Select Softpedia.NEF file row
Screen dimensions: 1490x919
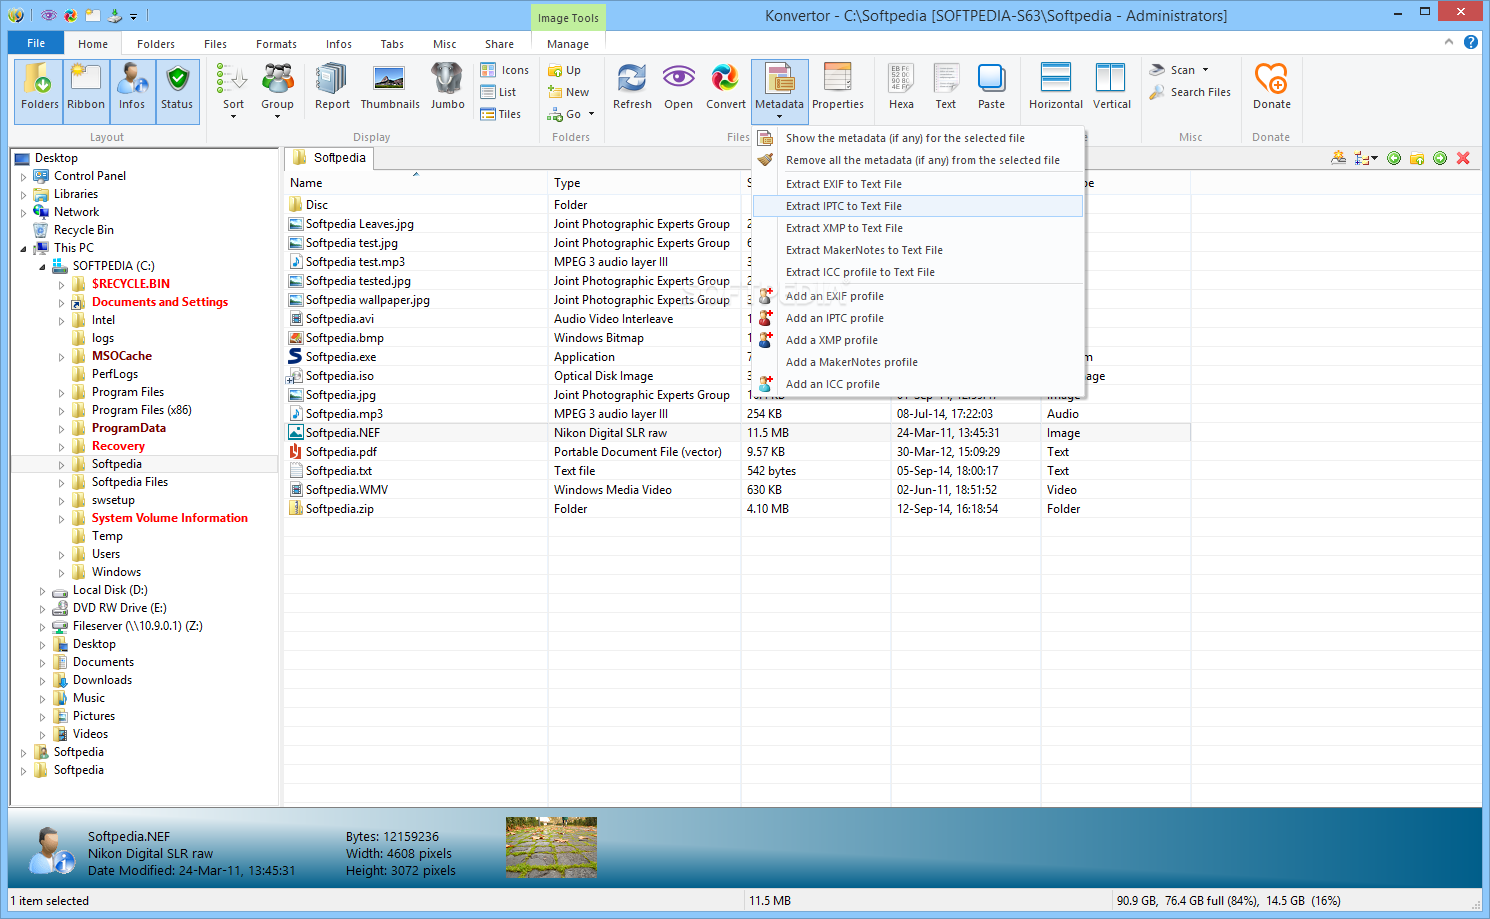pos(738,433)
